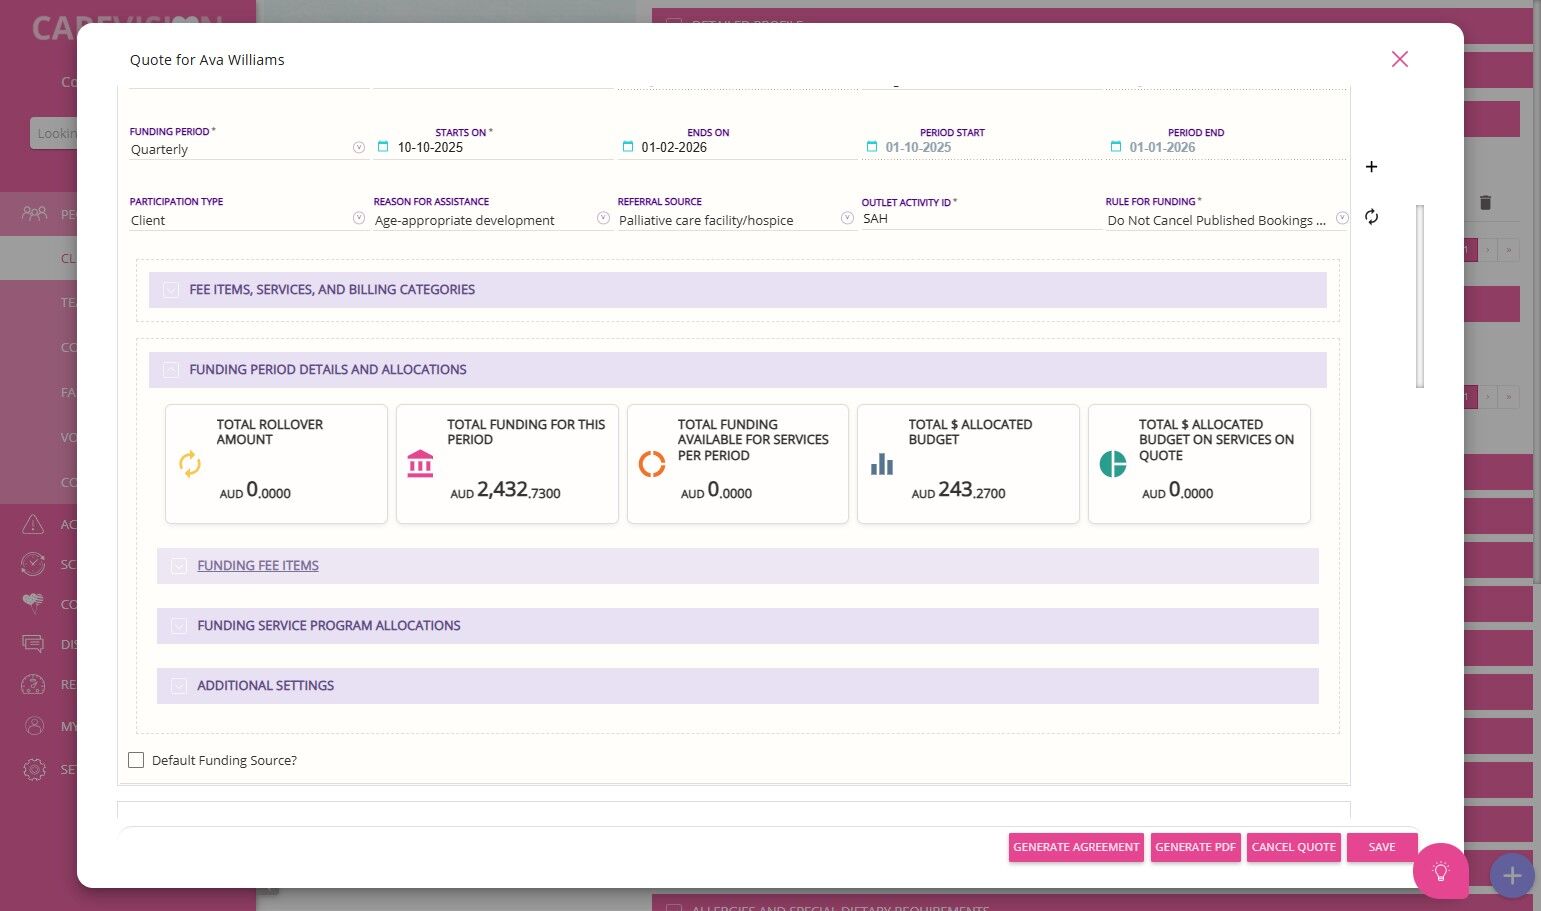Expand the Funding Fee Items section box
The image size is (1541, 911).
179,566
